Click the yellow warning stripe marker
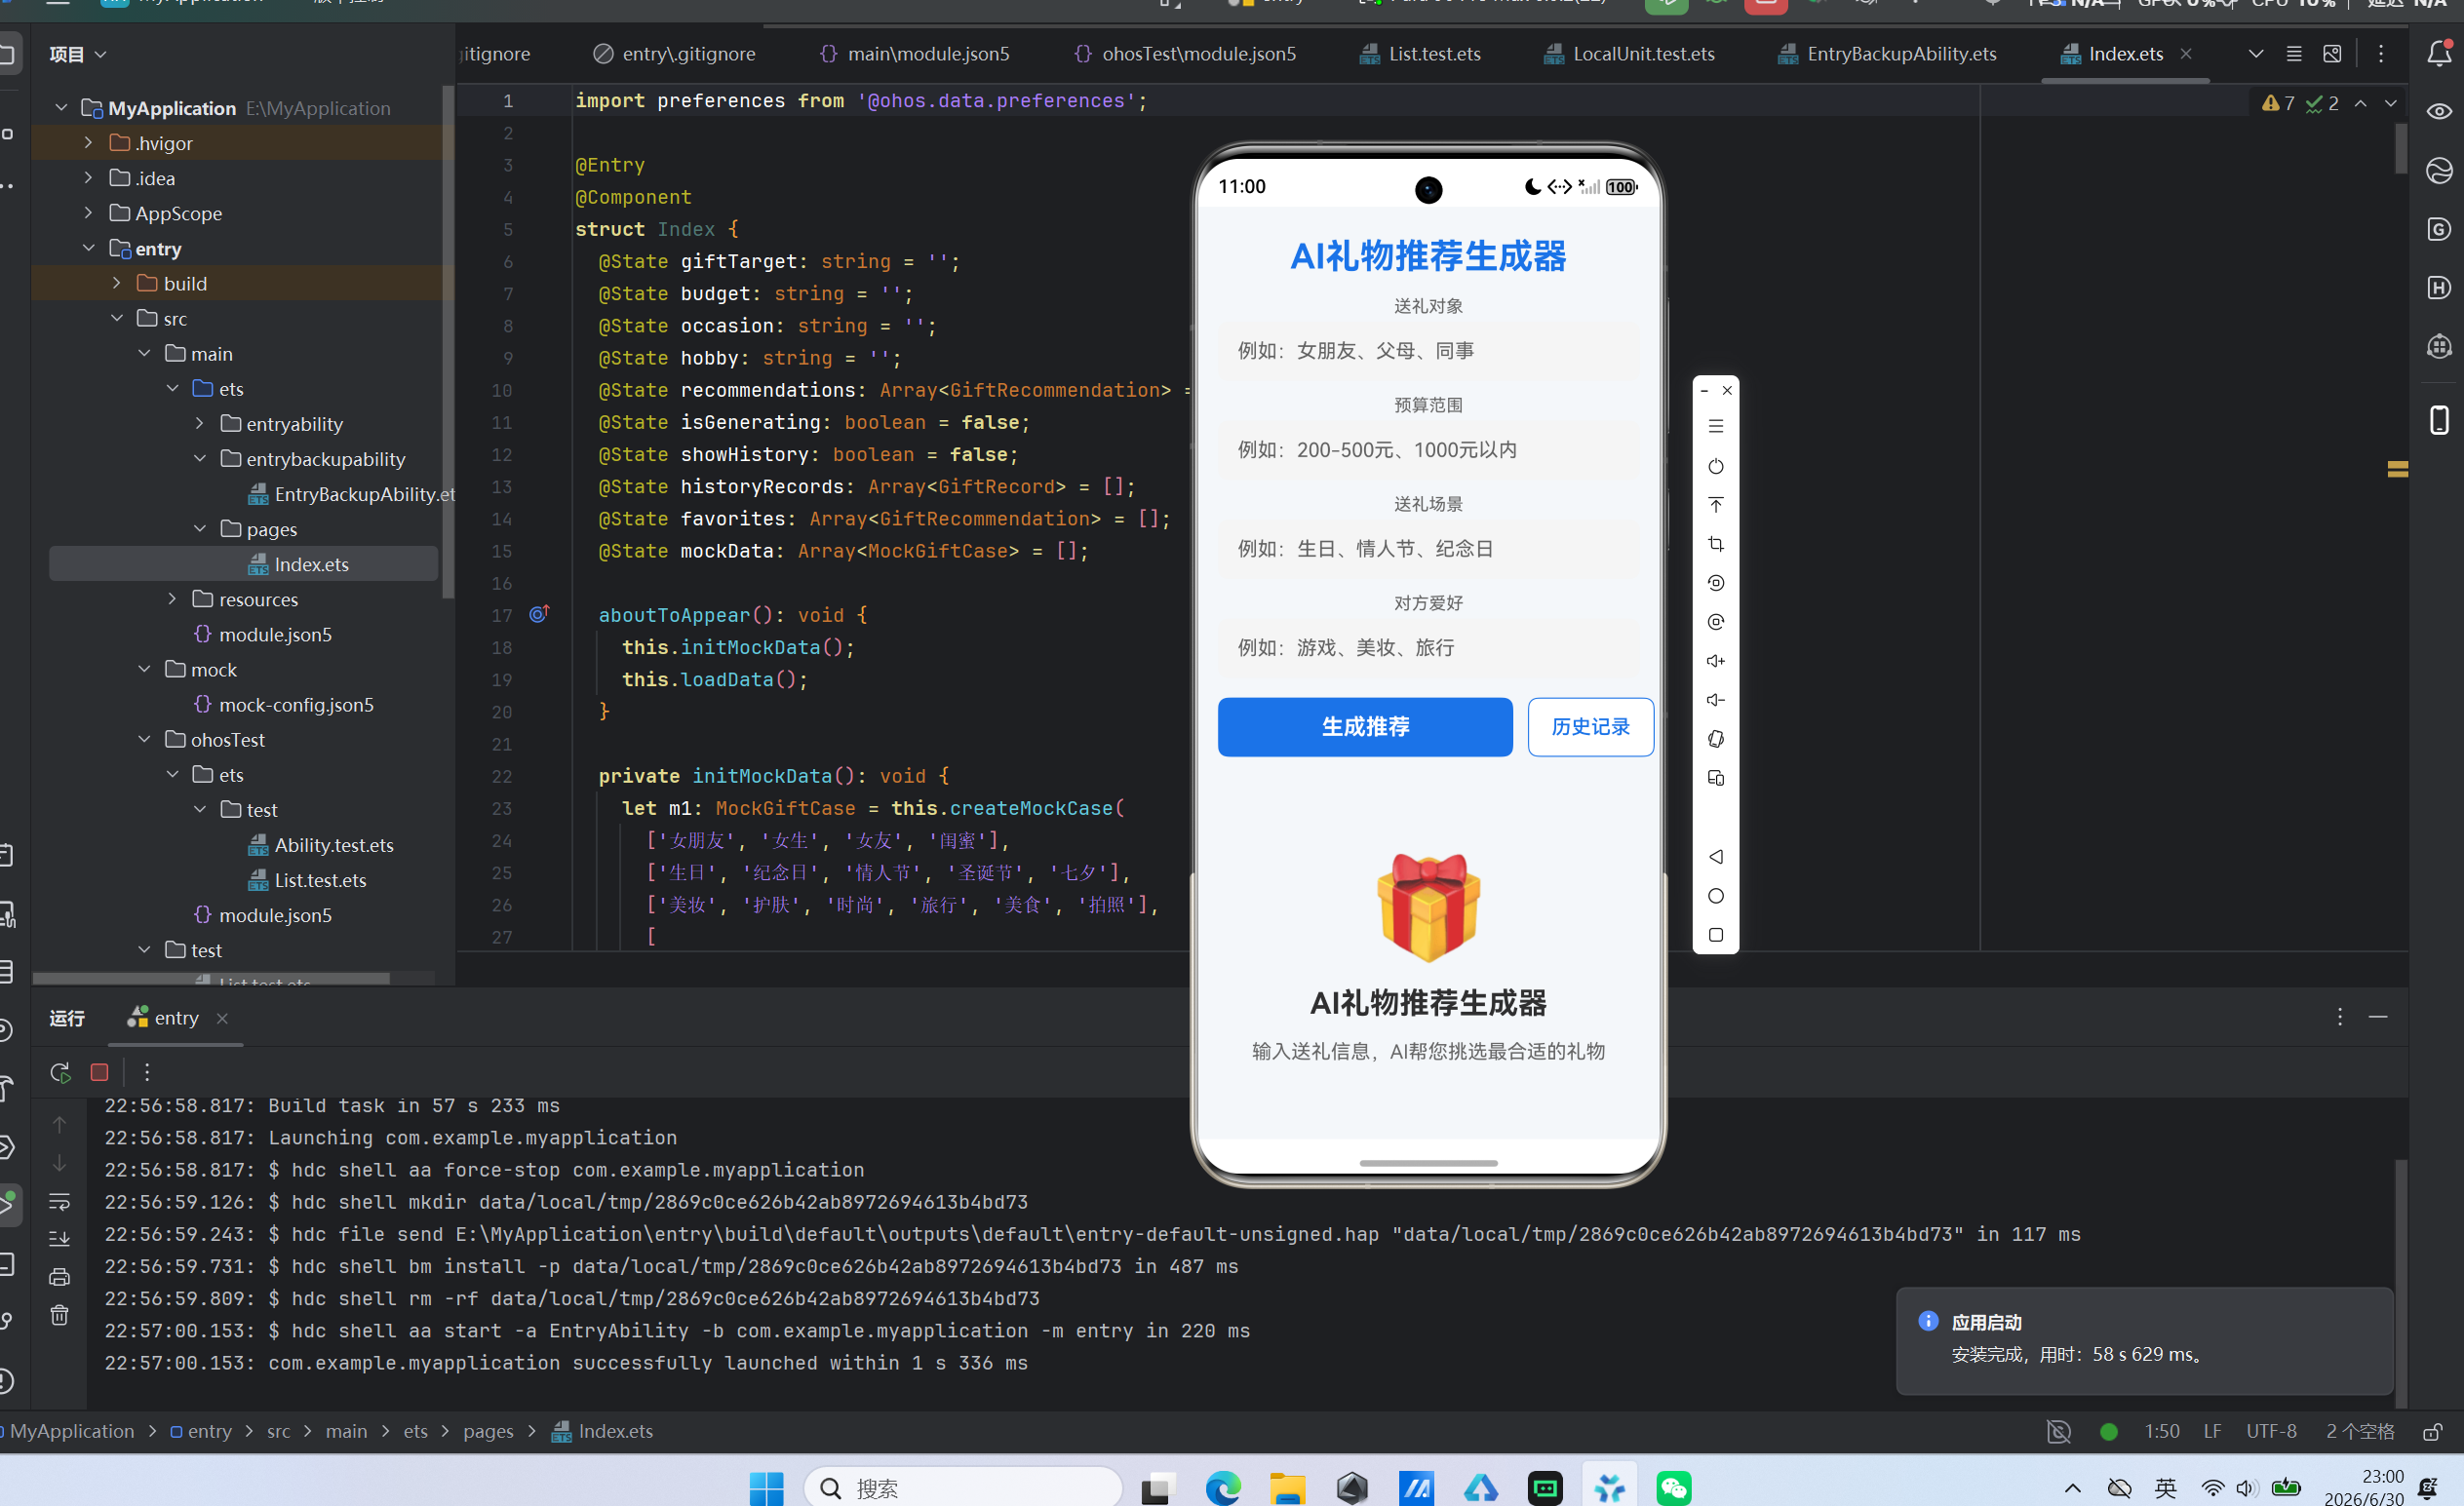The height and width of the screenshot is (1506, 2464). tap(2397, 469)
